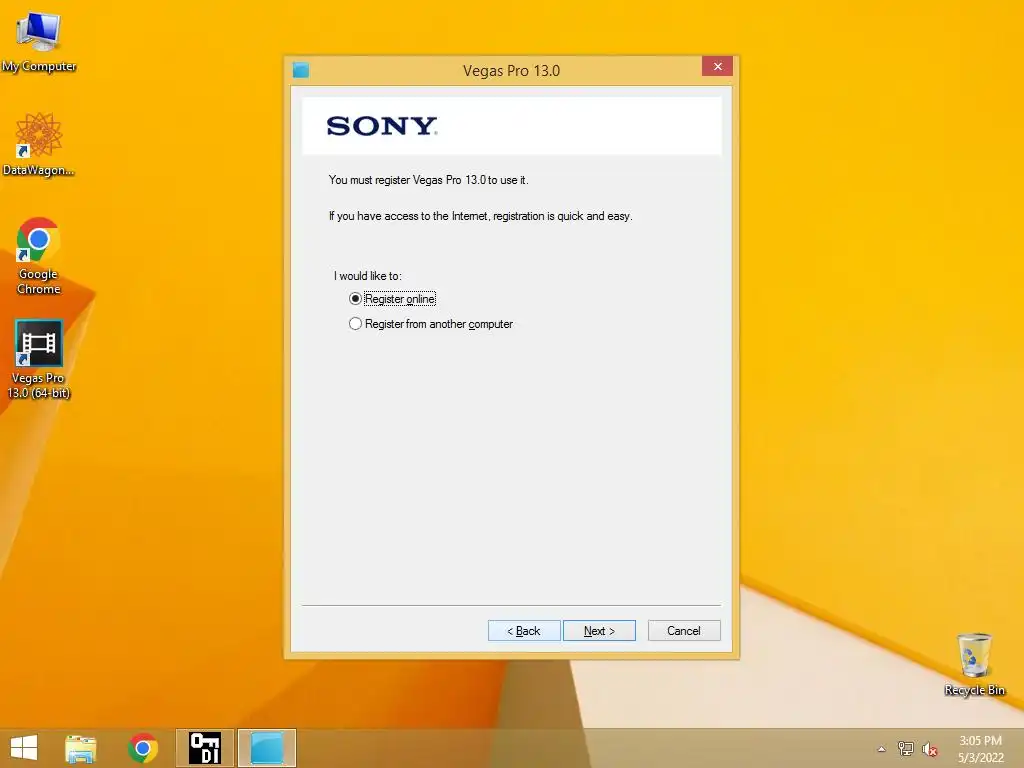This screenshot has height=768, width=1024.
Task: Close the Vegas Pro 13.0 dialog
Action: tap(717, 66)
